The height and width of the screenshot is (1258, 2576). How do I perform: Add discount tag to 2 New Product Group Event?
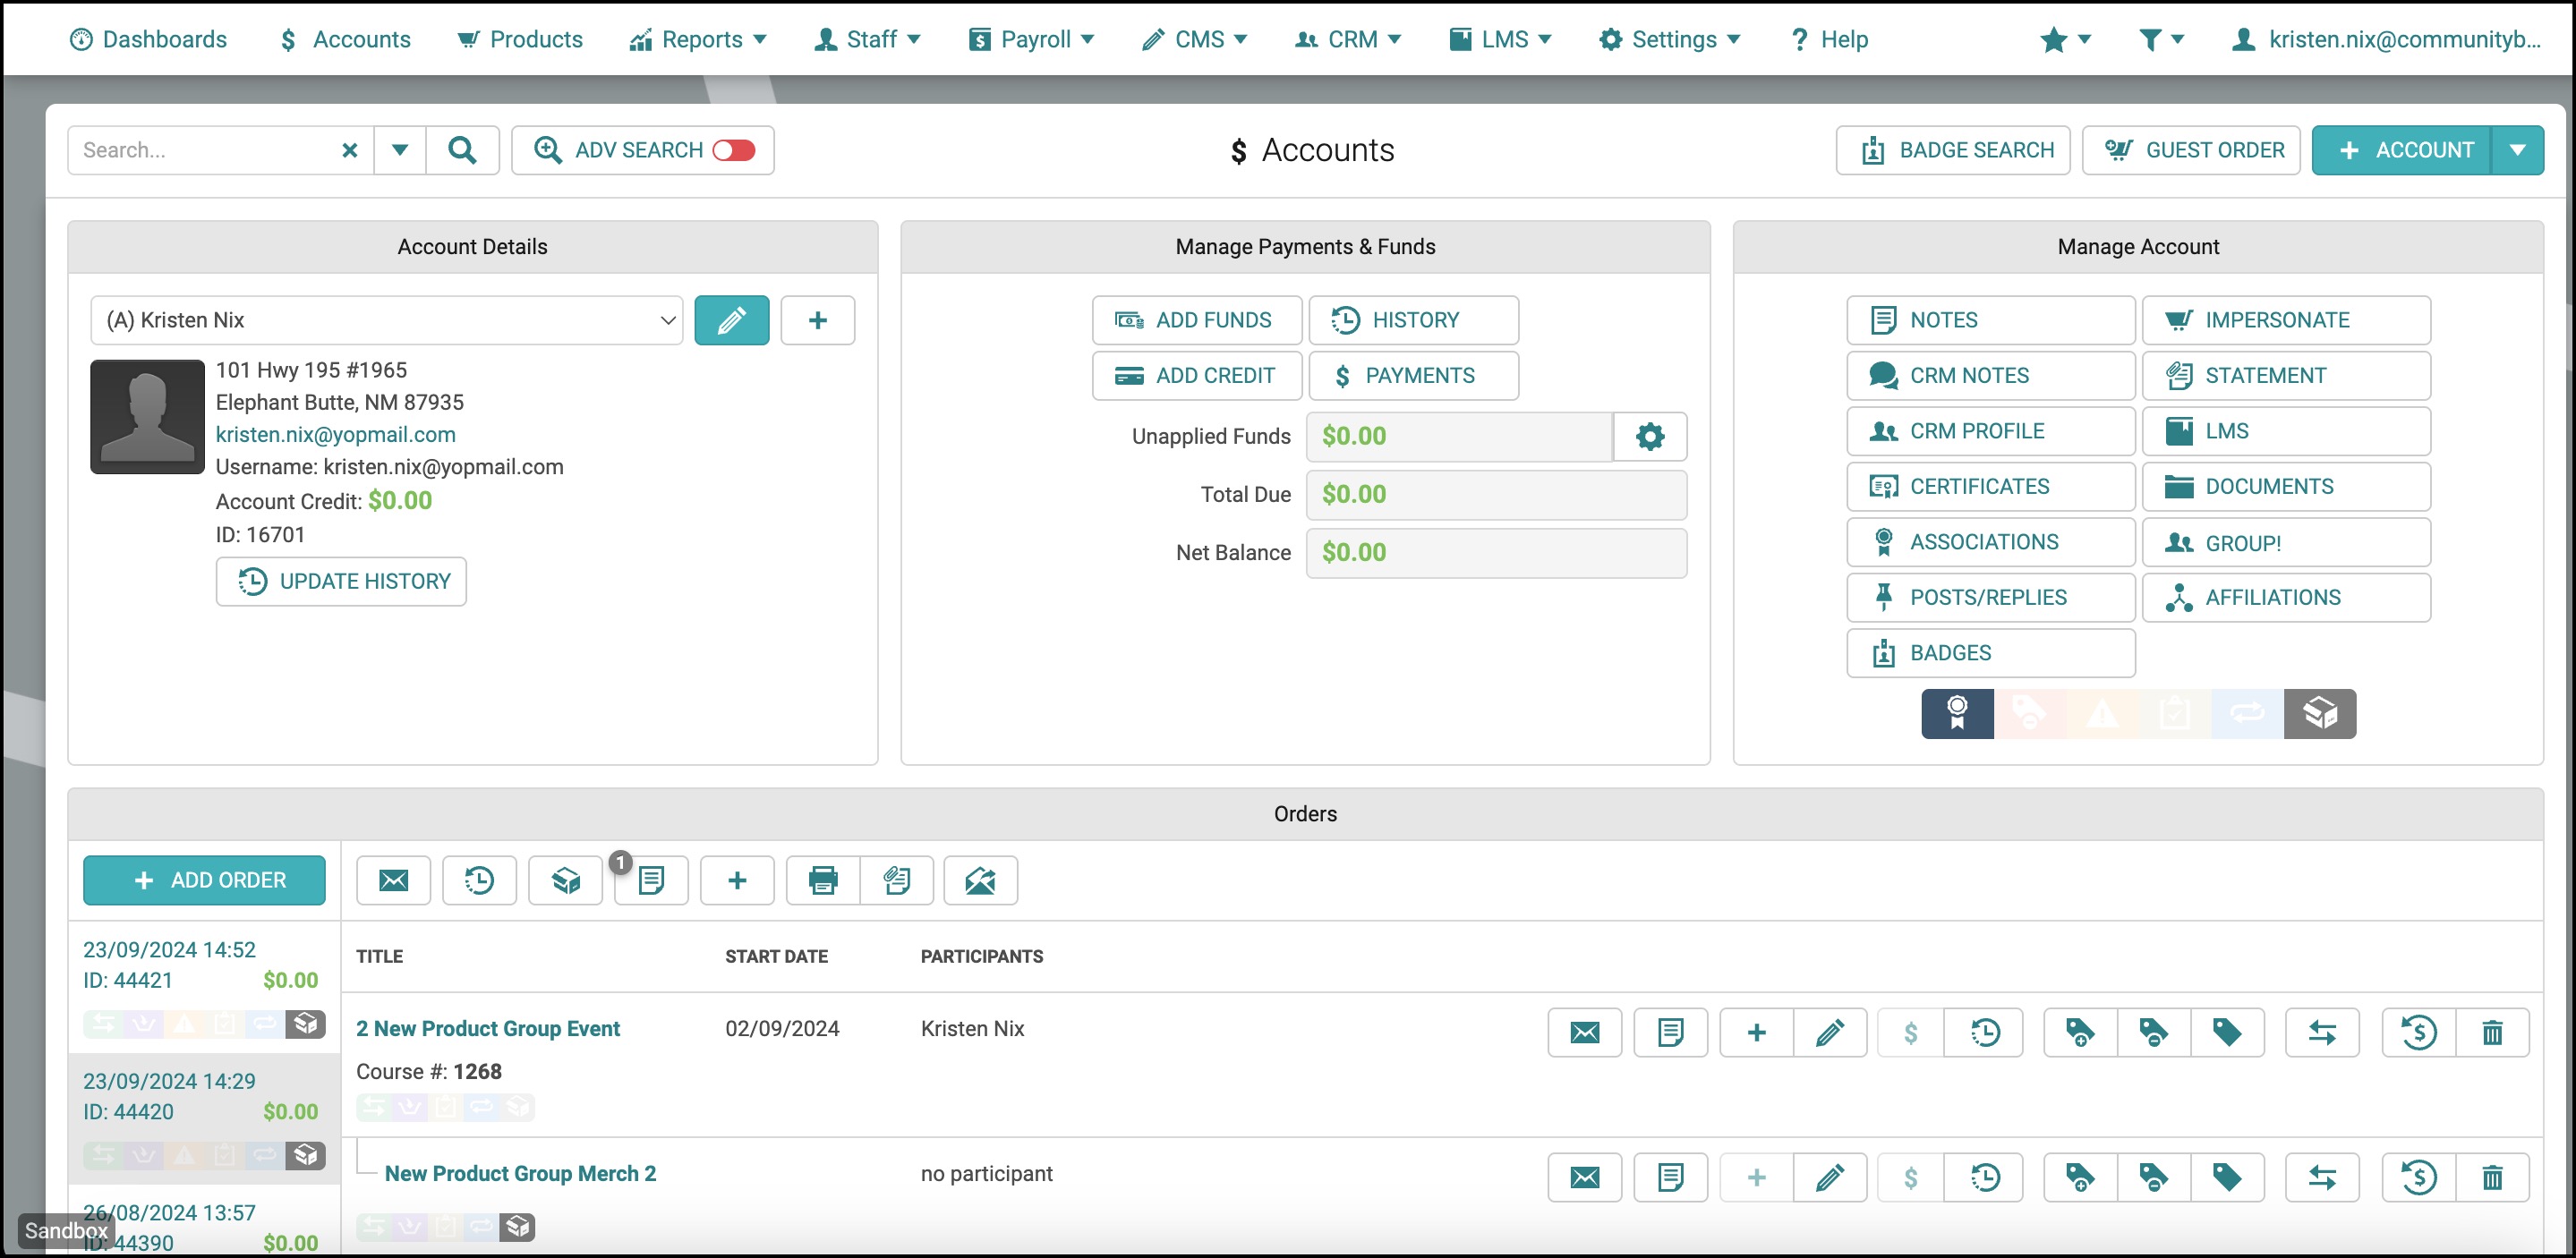point(2080,1032)
